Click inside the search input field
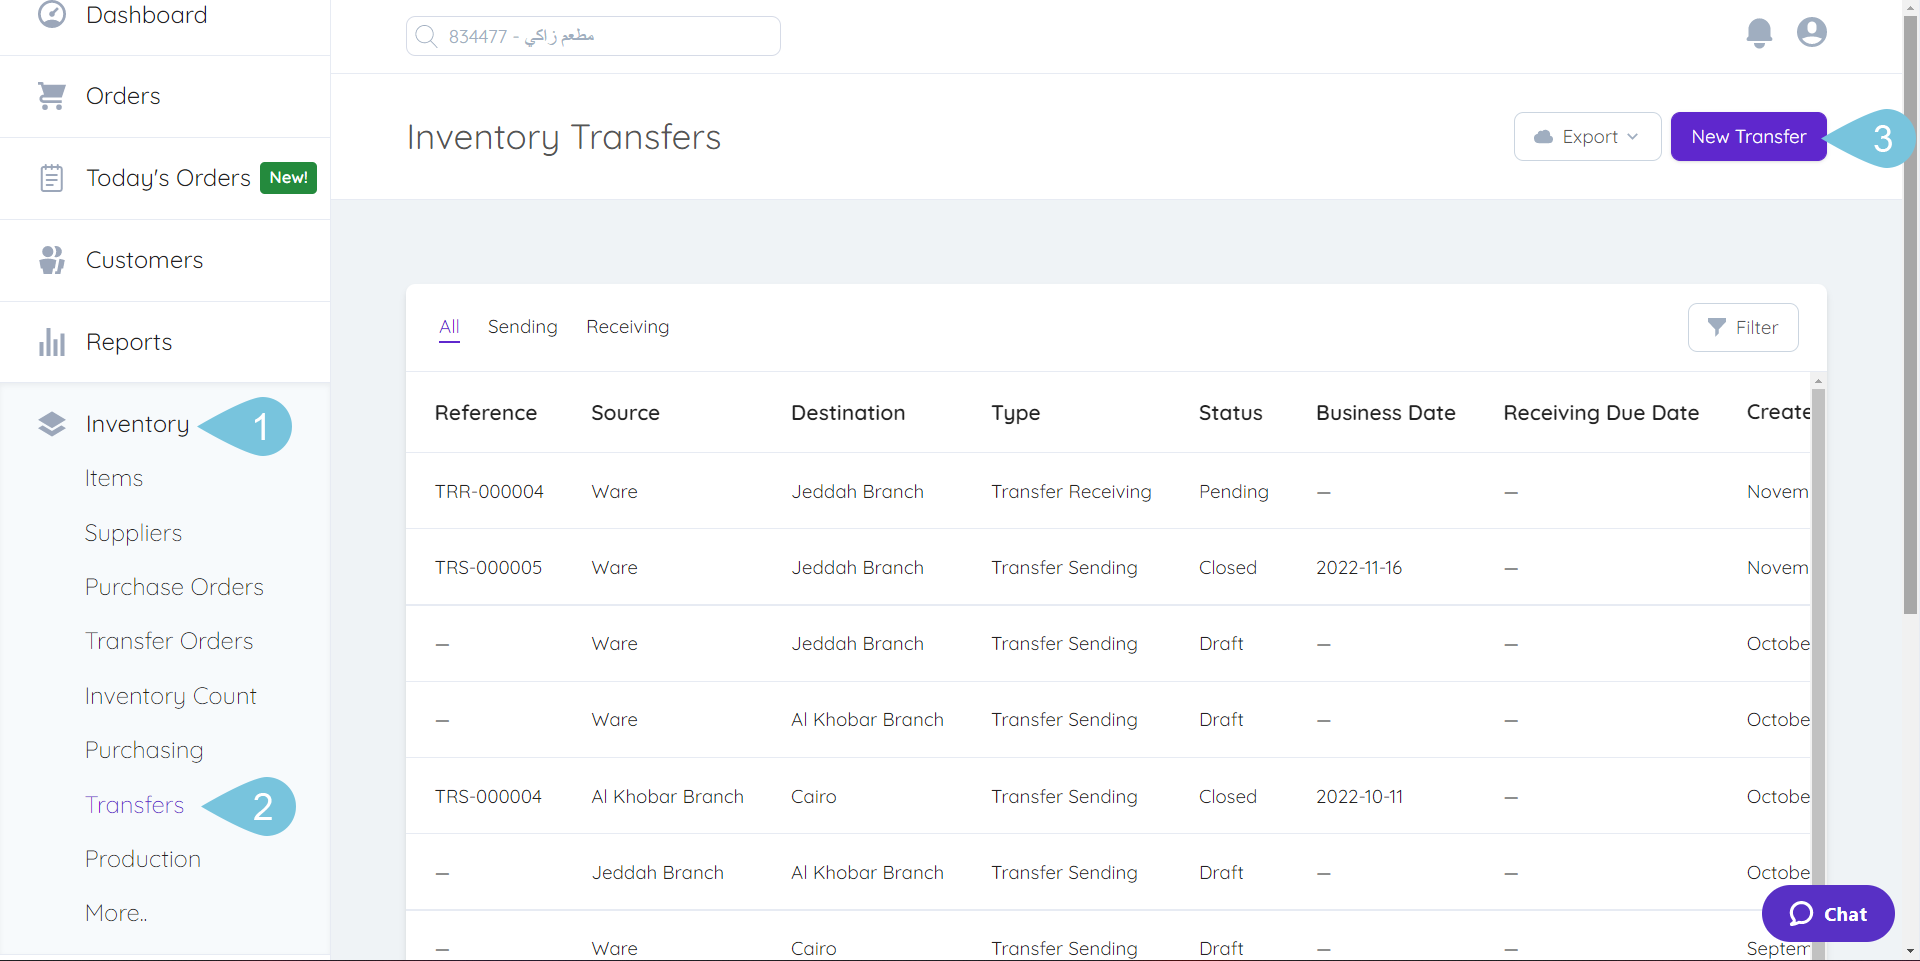Viewport: 1920px width, 961px height. (x=600, y=35)
